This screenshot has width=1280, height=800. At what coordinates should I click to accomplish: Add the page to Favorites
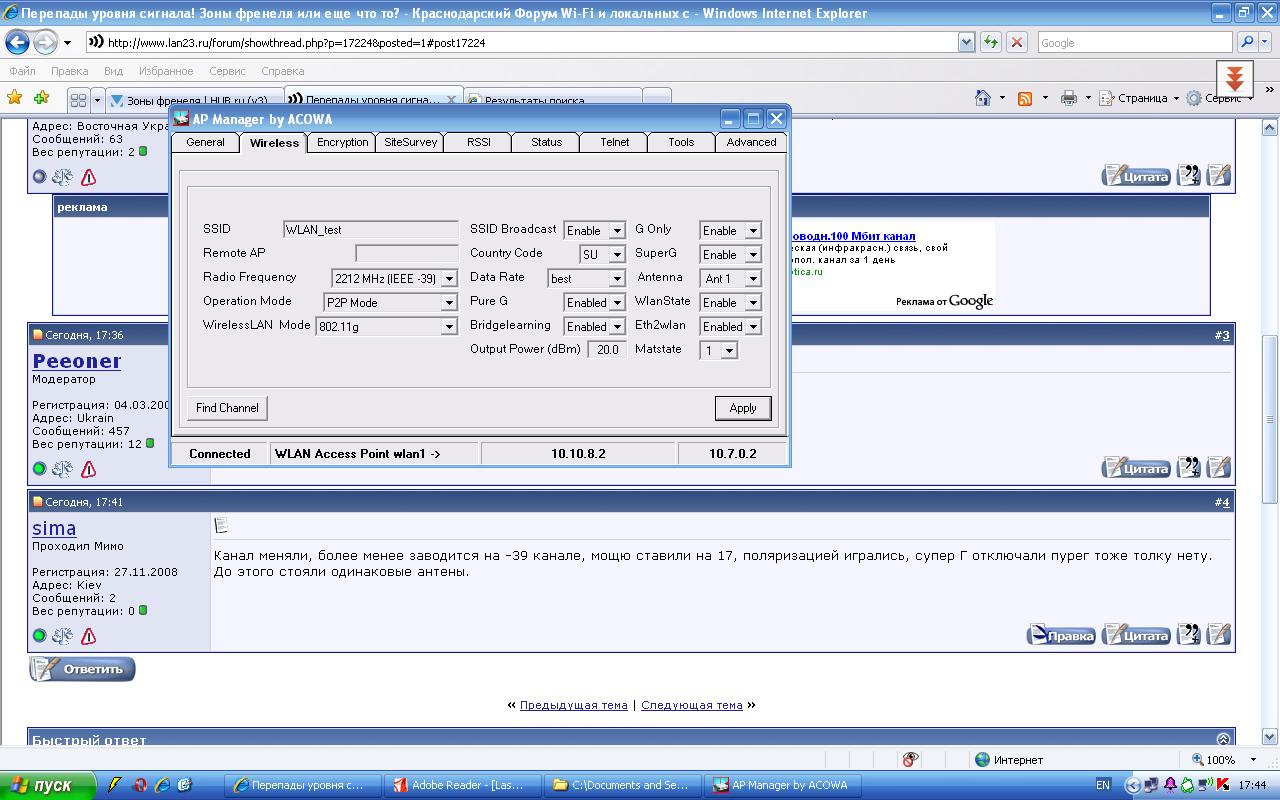click(x=41, y=98)
